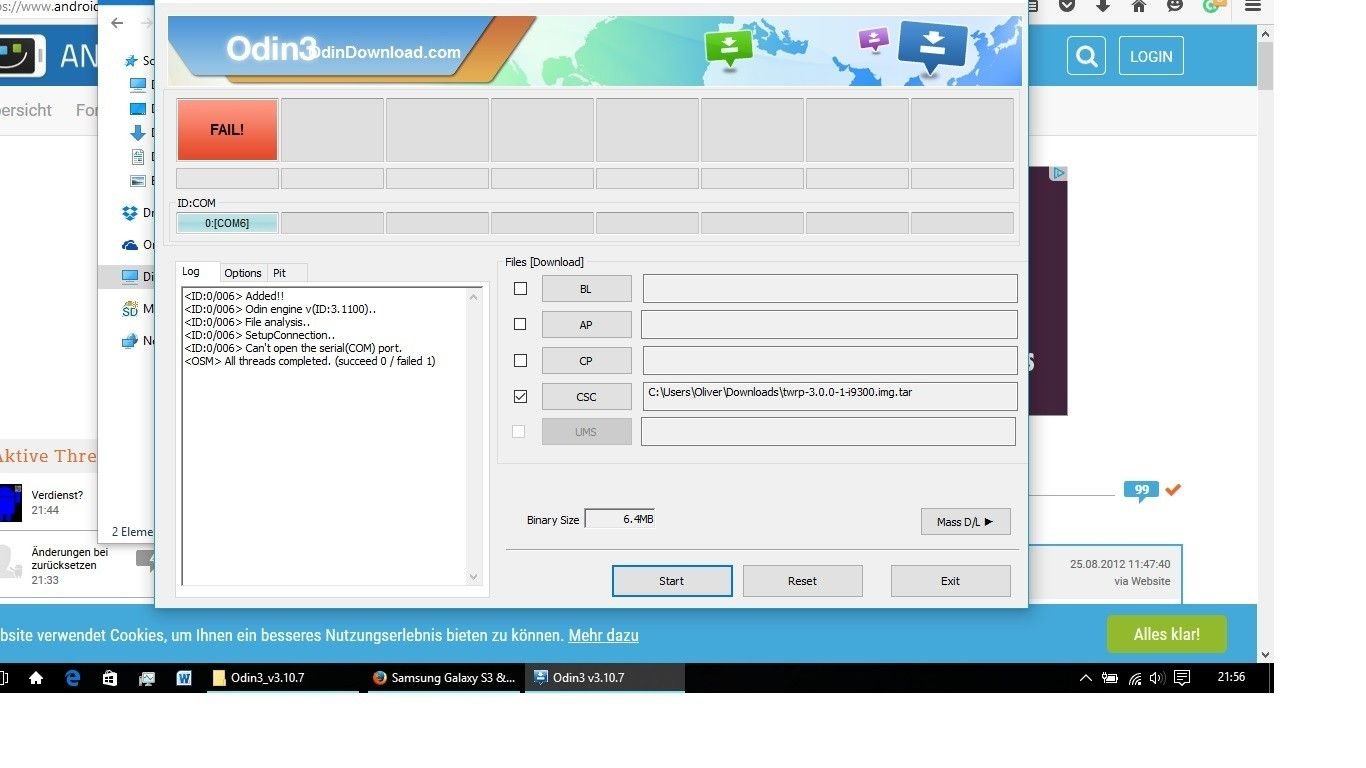Select the SD card icon in Explorer sidebar

pyautogui.click(x=130, y=309)
